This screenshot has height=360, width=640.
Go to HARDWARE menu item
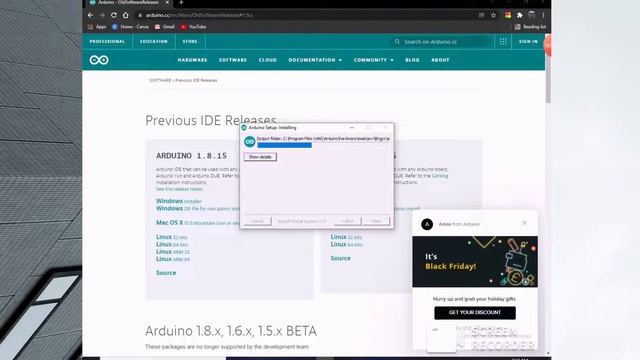(x=192, y=60)
